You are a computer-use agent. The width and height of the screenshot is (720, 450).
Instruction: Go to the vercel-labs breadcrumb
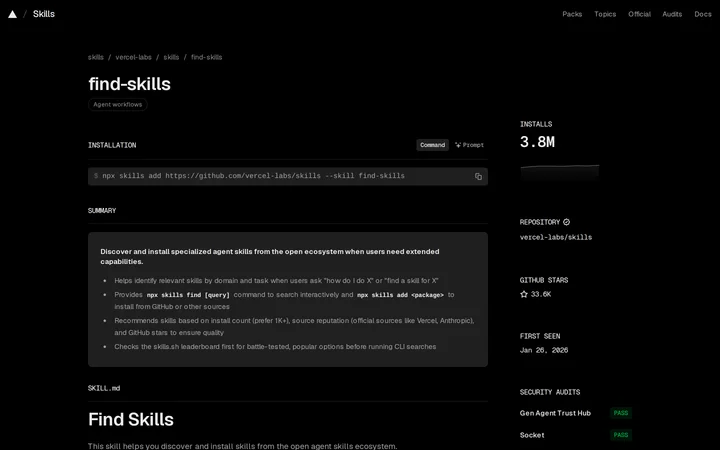click(x=133, y=57)
